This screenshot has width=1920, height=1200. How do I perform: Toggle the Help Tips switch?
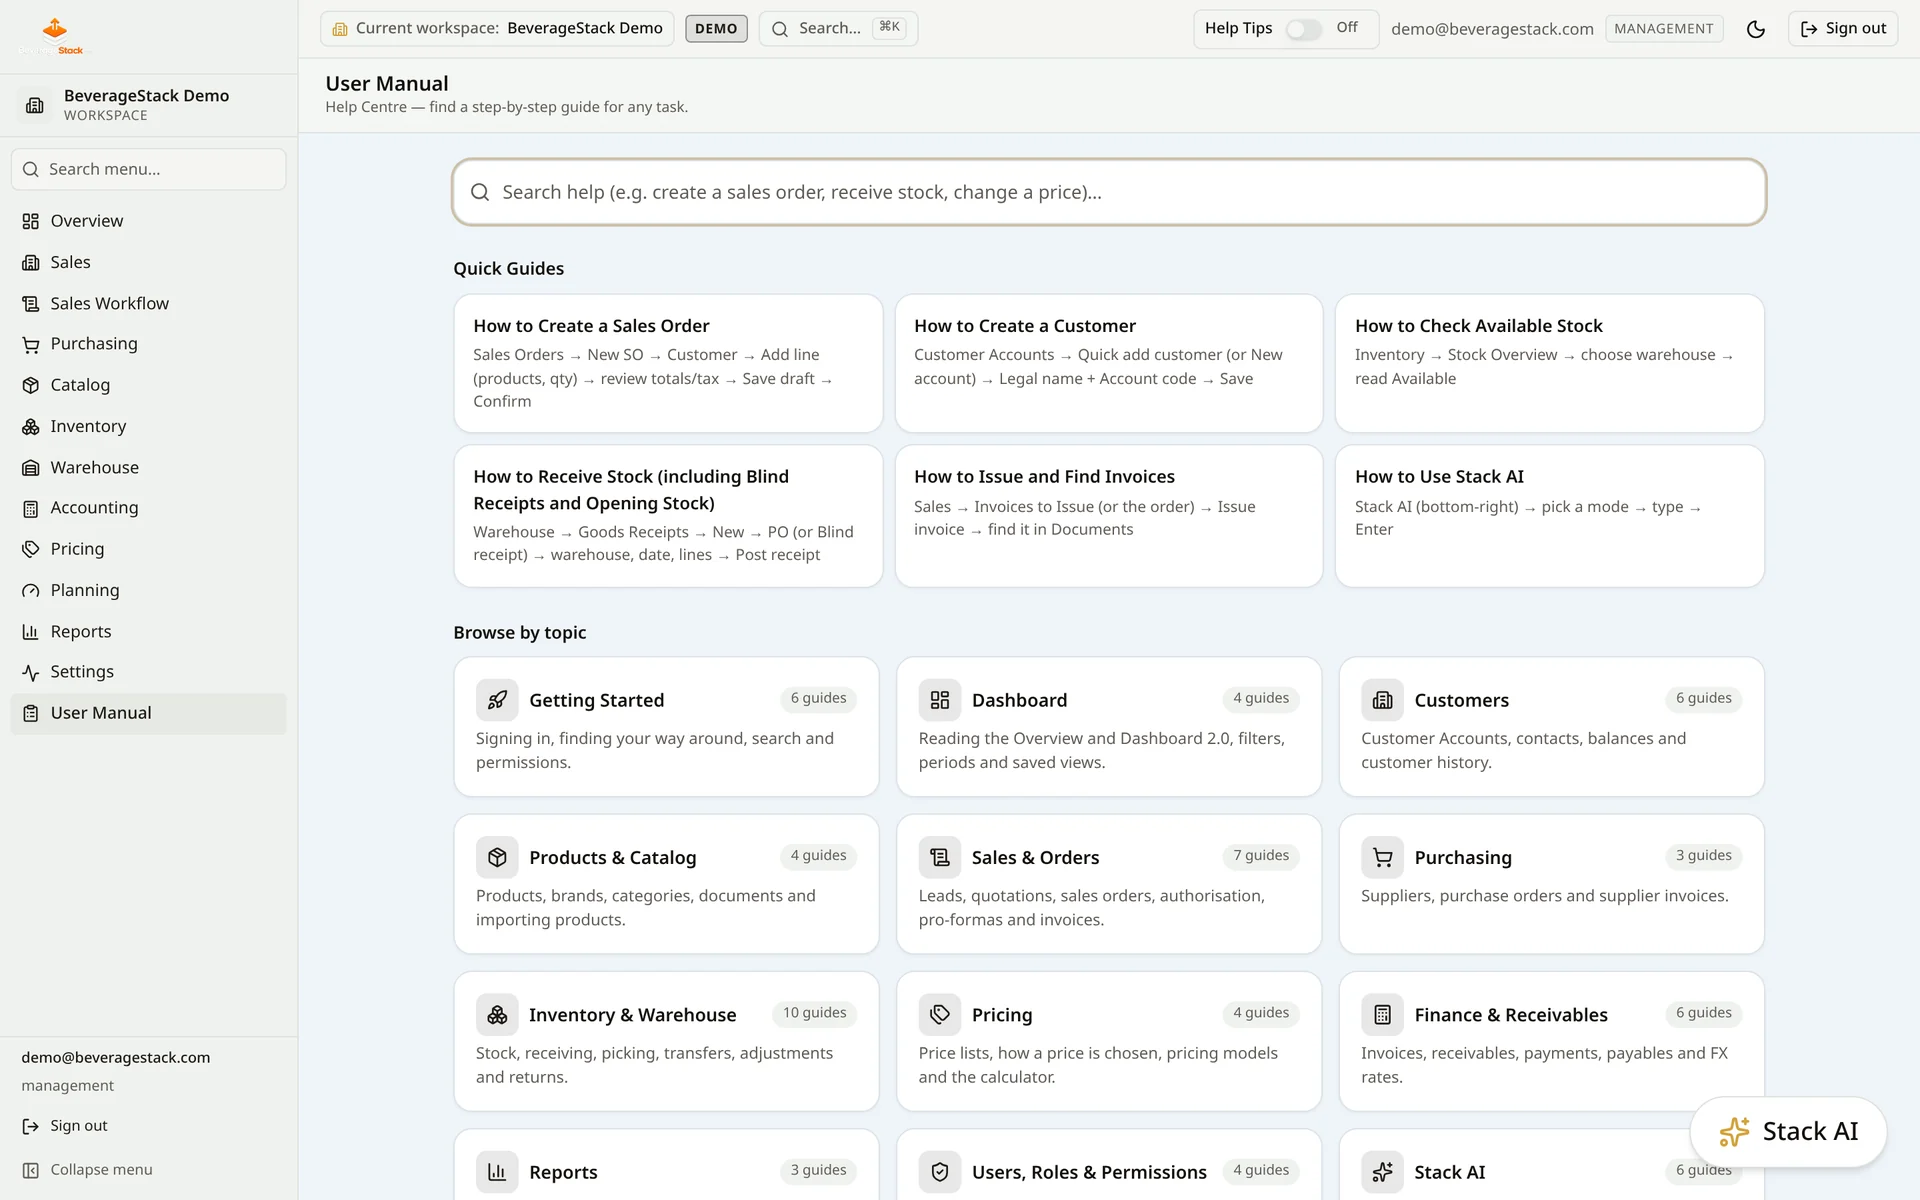click(1303, 29)
